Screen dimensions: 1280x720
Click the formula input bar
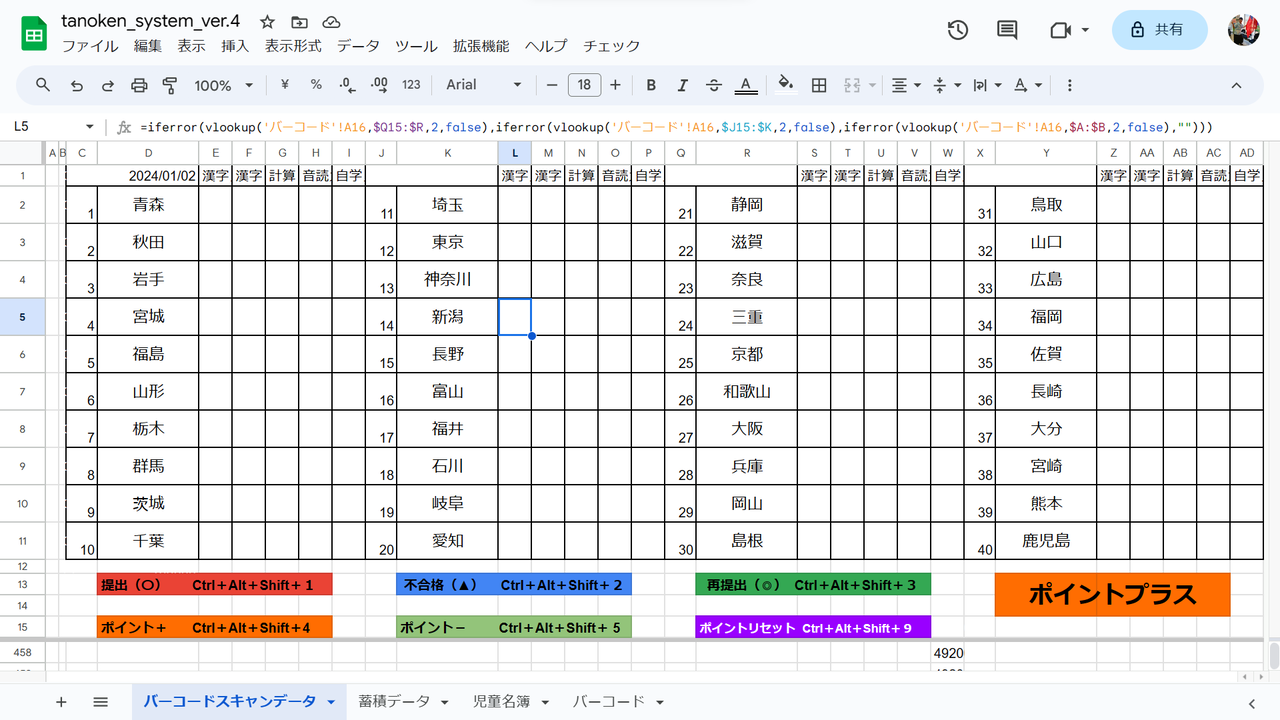coord(600,126)
